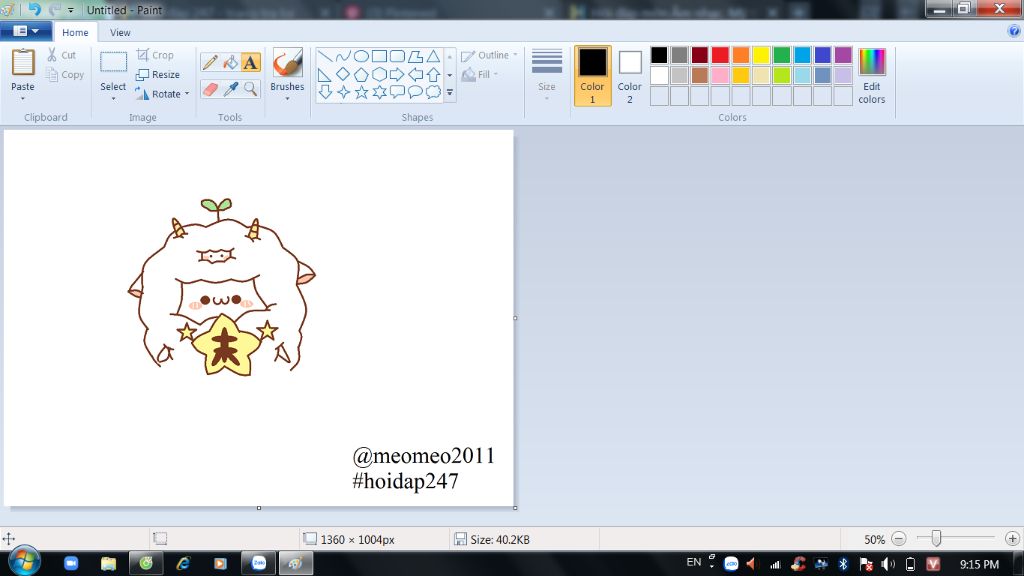Pick the purple color in the palette
The image size is (1024, 576).
(x=843, y=55)
